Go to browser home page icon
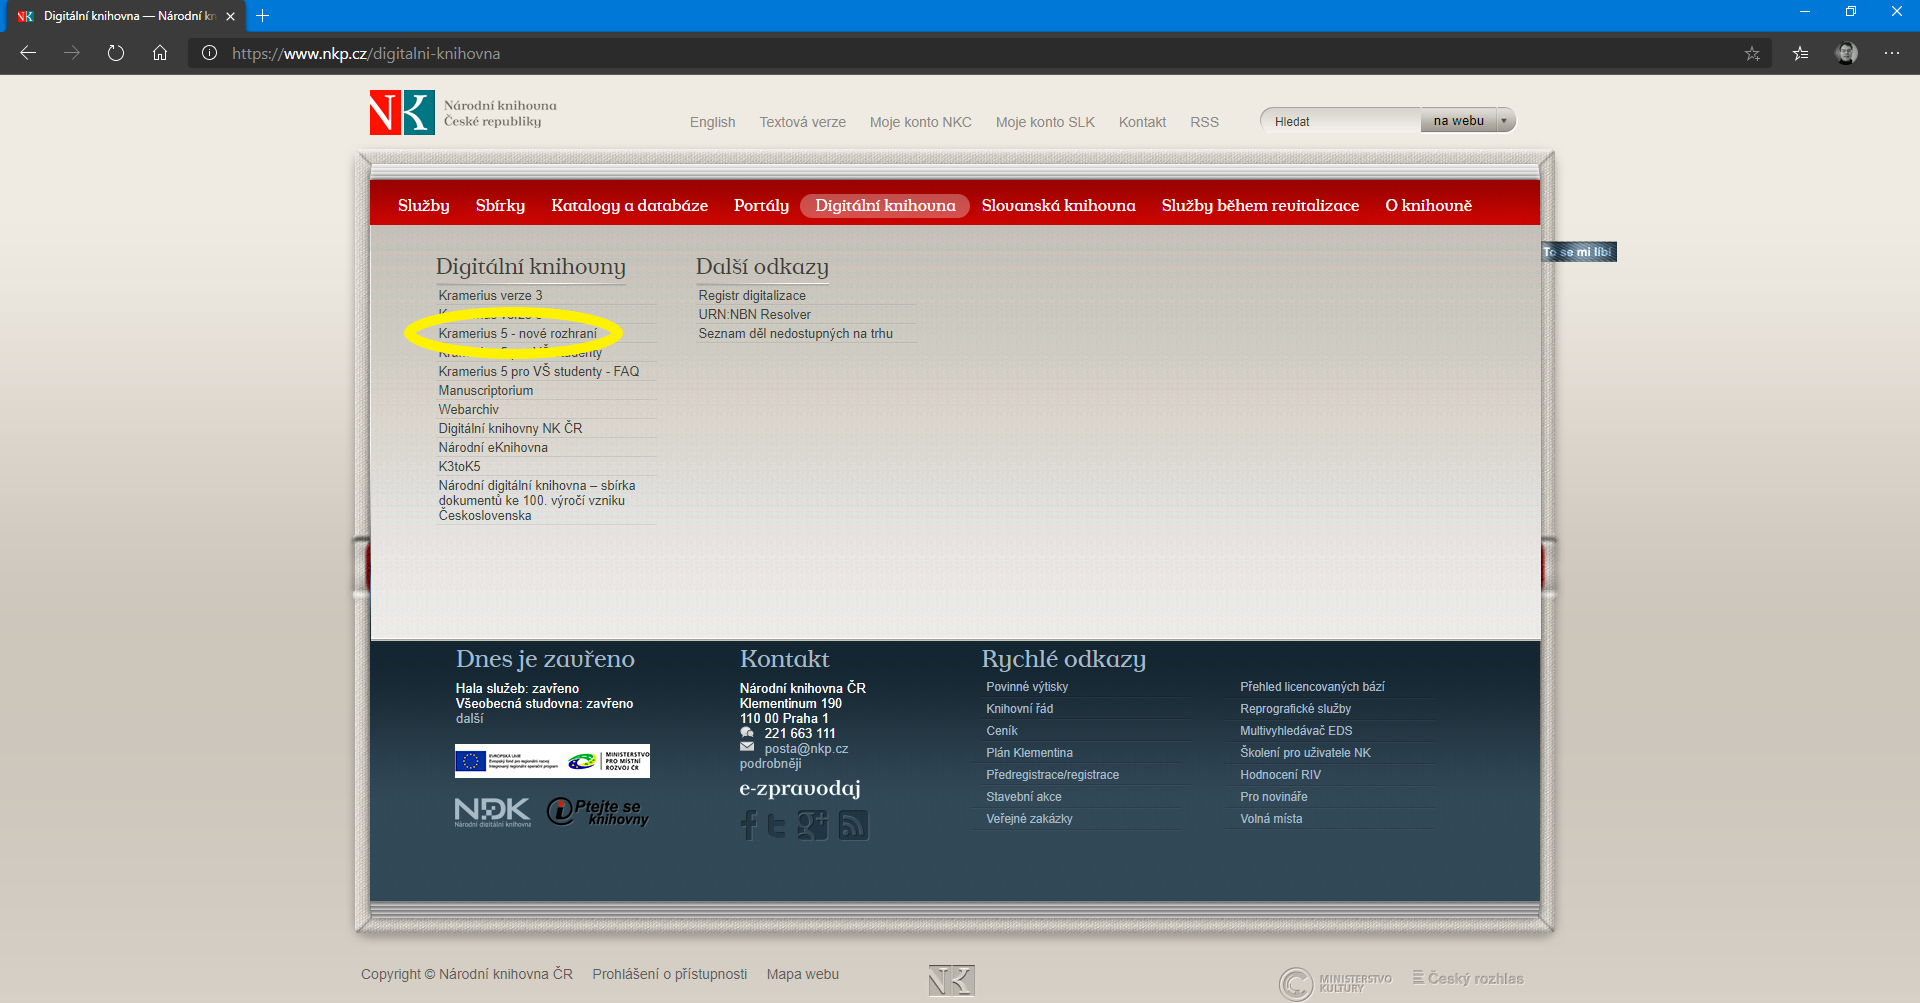The width and height of the screenshot is (1920, 1003). tap(160, 53)
